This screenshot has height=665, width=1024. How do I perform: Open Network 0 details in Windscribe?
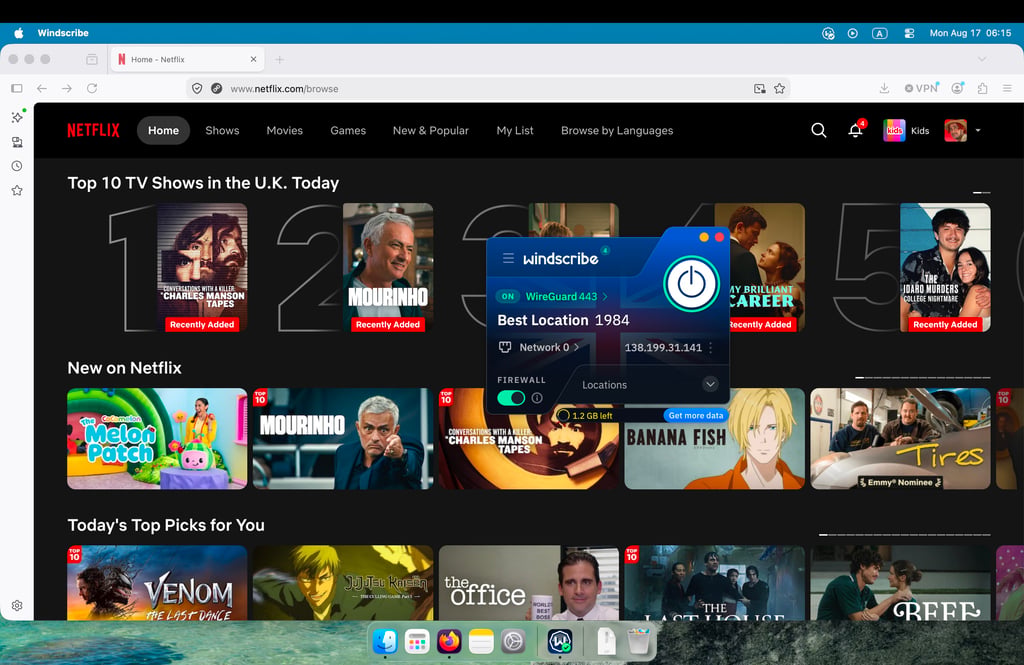click(x=549, y=348)
